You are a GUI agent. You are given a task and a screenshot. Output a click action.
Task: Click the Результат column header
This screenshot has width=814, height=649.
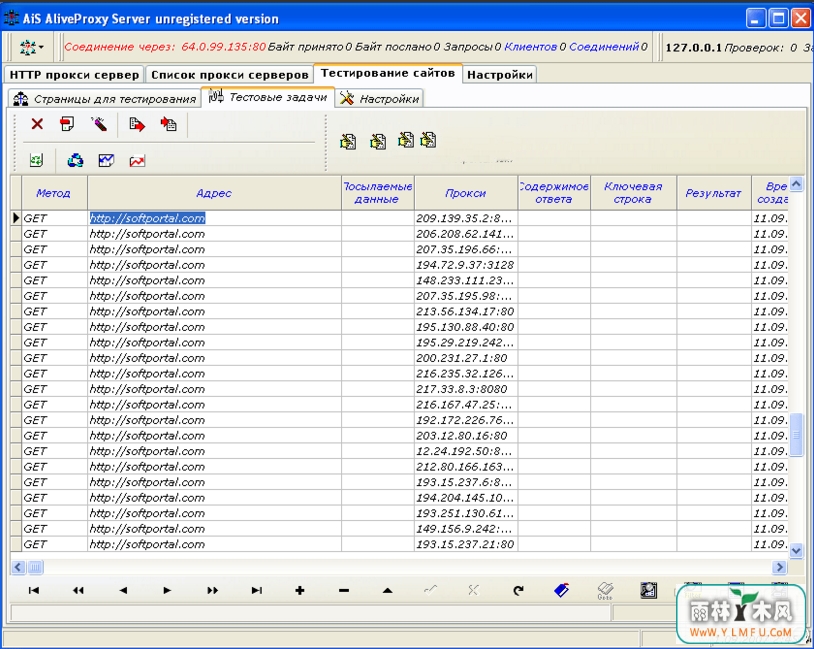point(713,193)
